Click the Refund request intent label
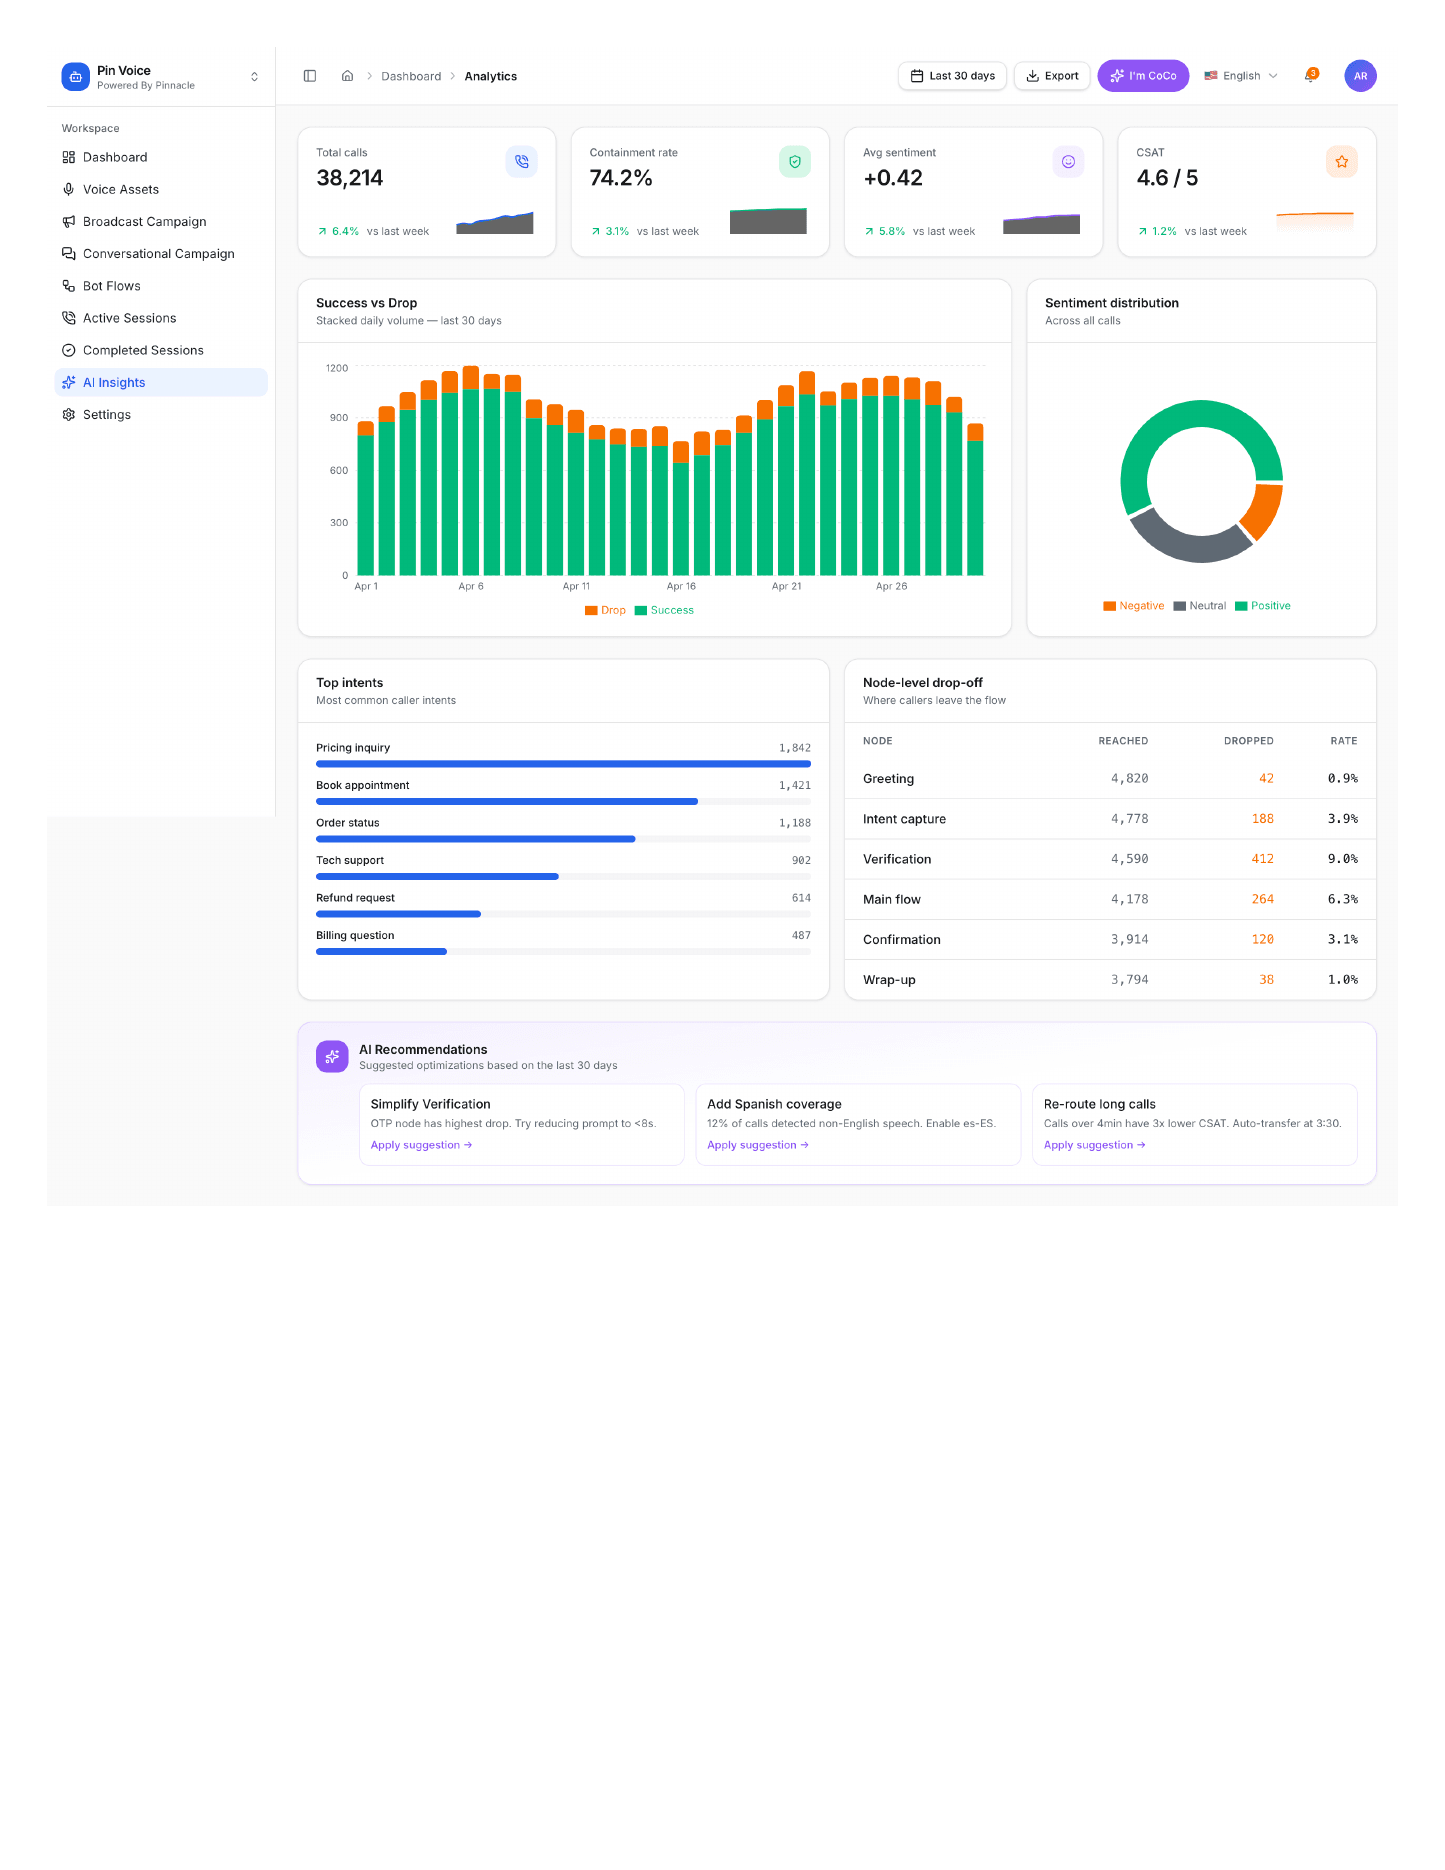Screen dimensions: 1445x1870 pos(355,898)
